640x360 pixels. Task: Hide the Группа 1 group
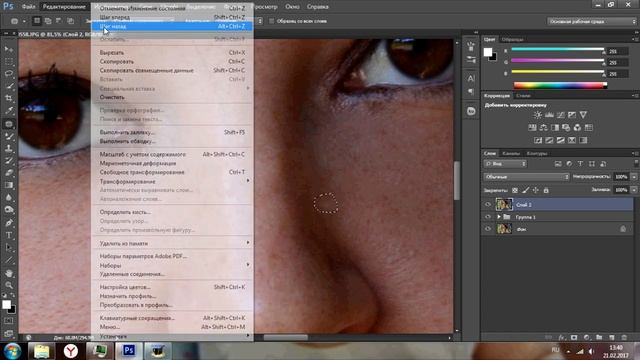click(488, 217)
